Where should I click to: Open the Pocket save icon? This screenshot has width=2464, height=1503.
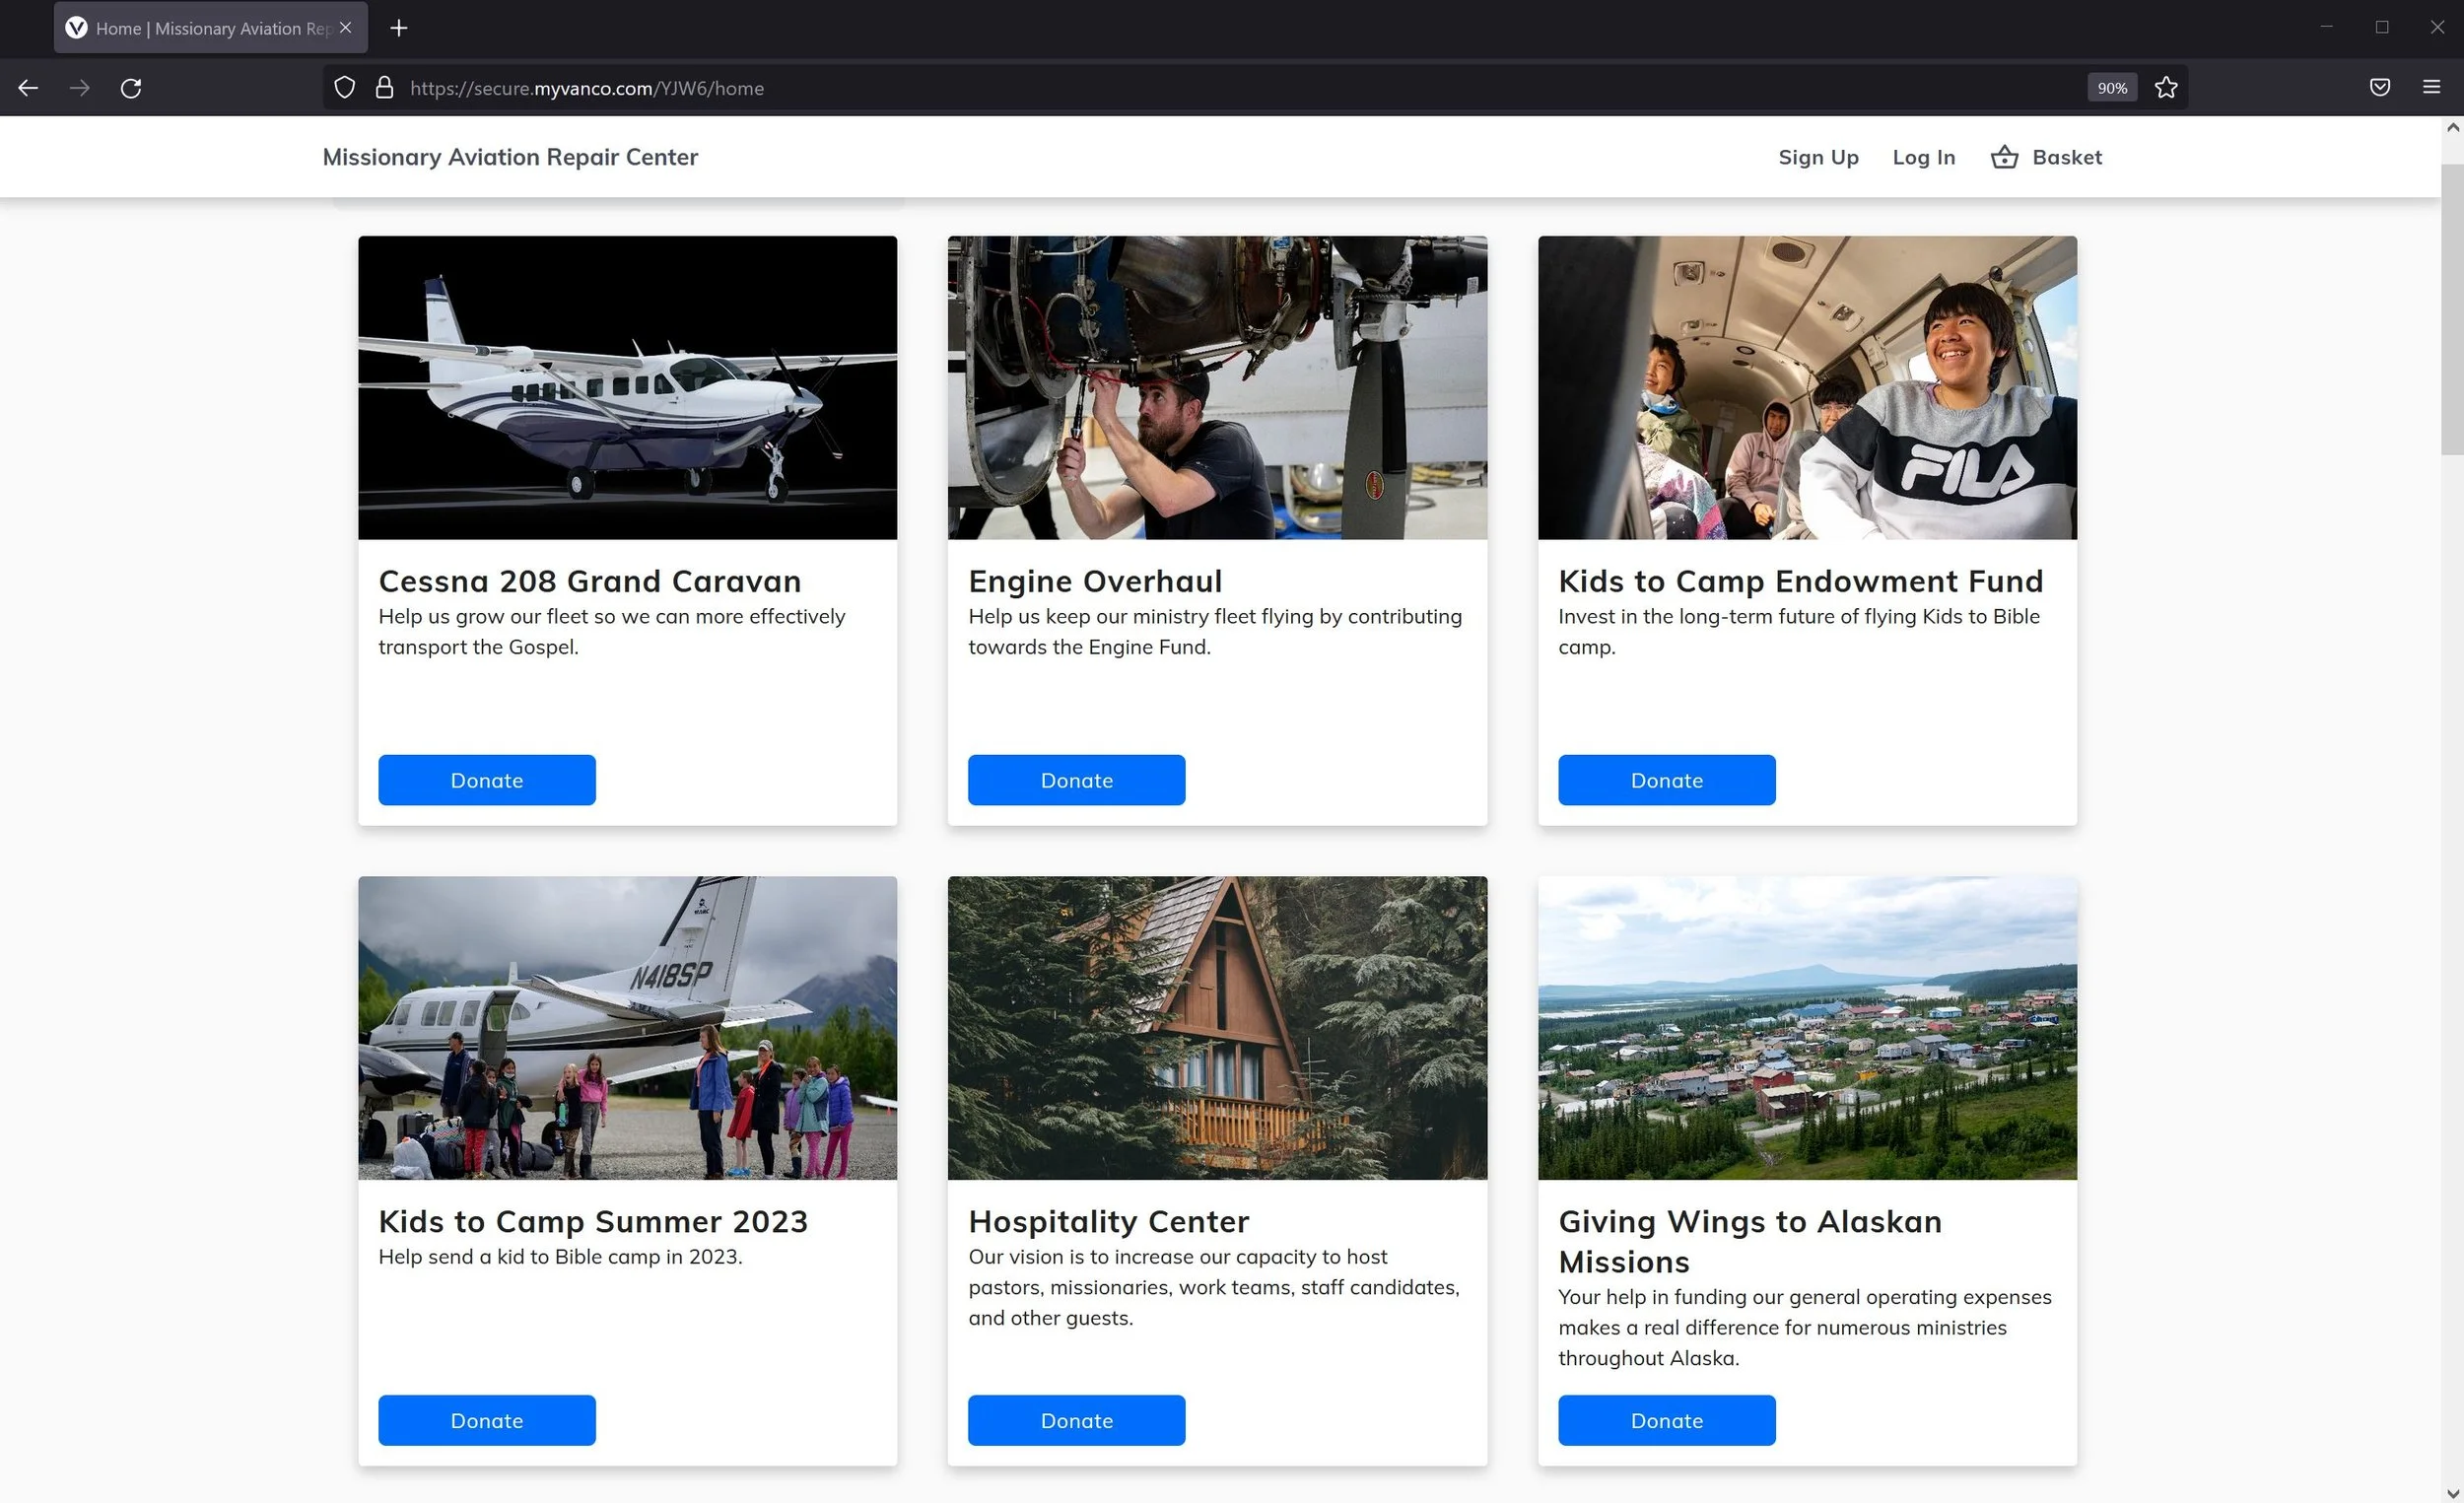pyautogui.click(x=2380, y=88)
